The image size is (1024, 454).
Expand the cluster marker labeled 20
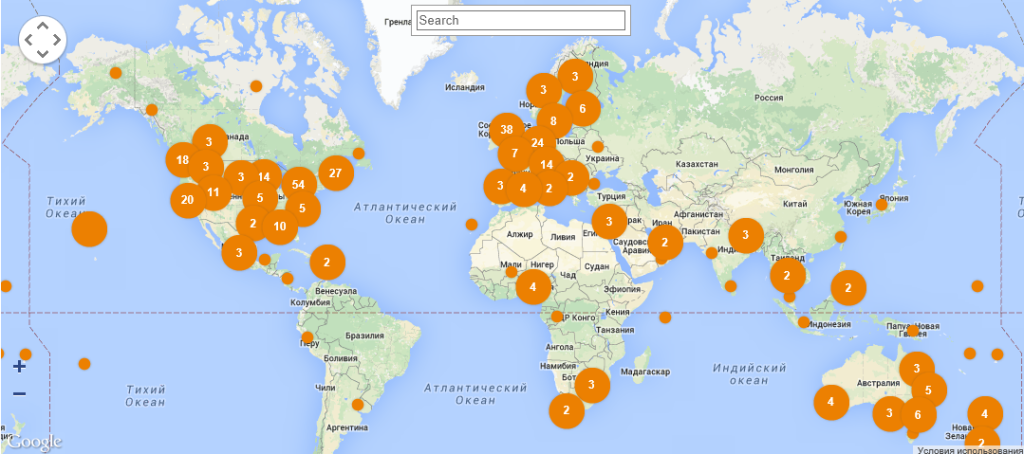(188, 199)
